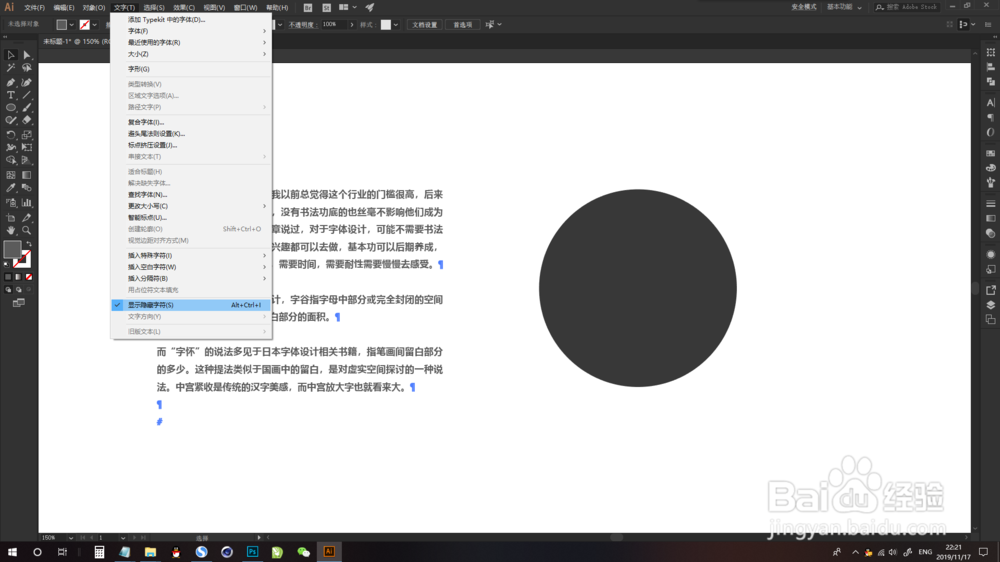Set fill mode to Color in toolbox

coord(8,277)
